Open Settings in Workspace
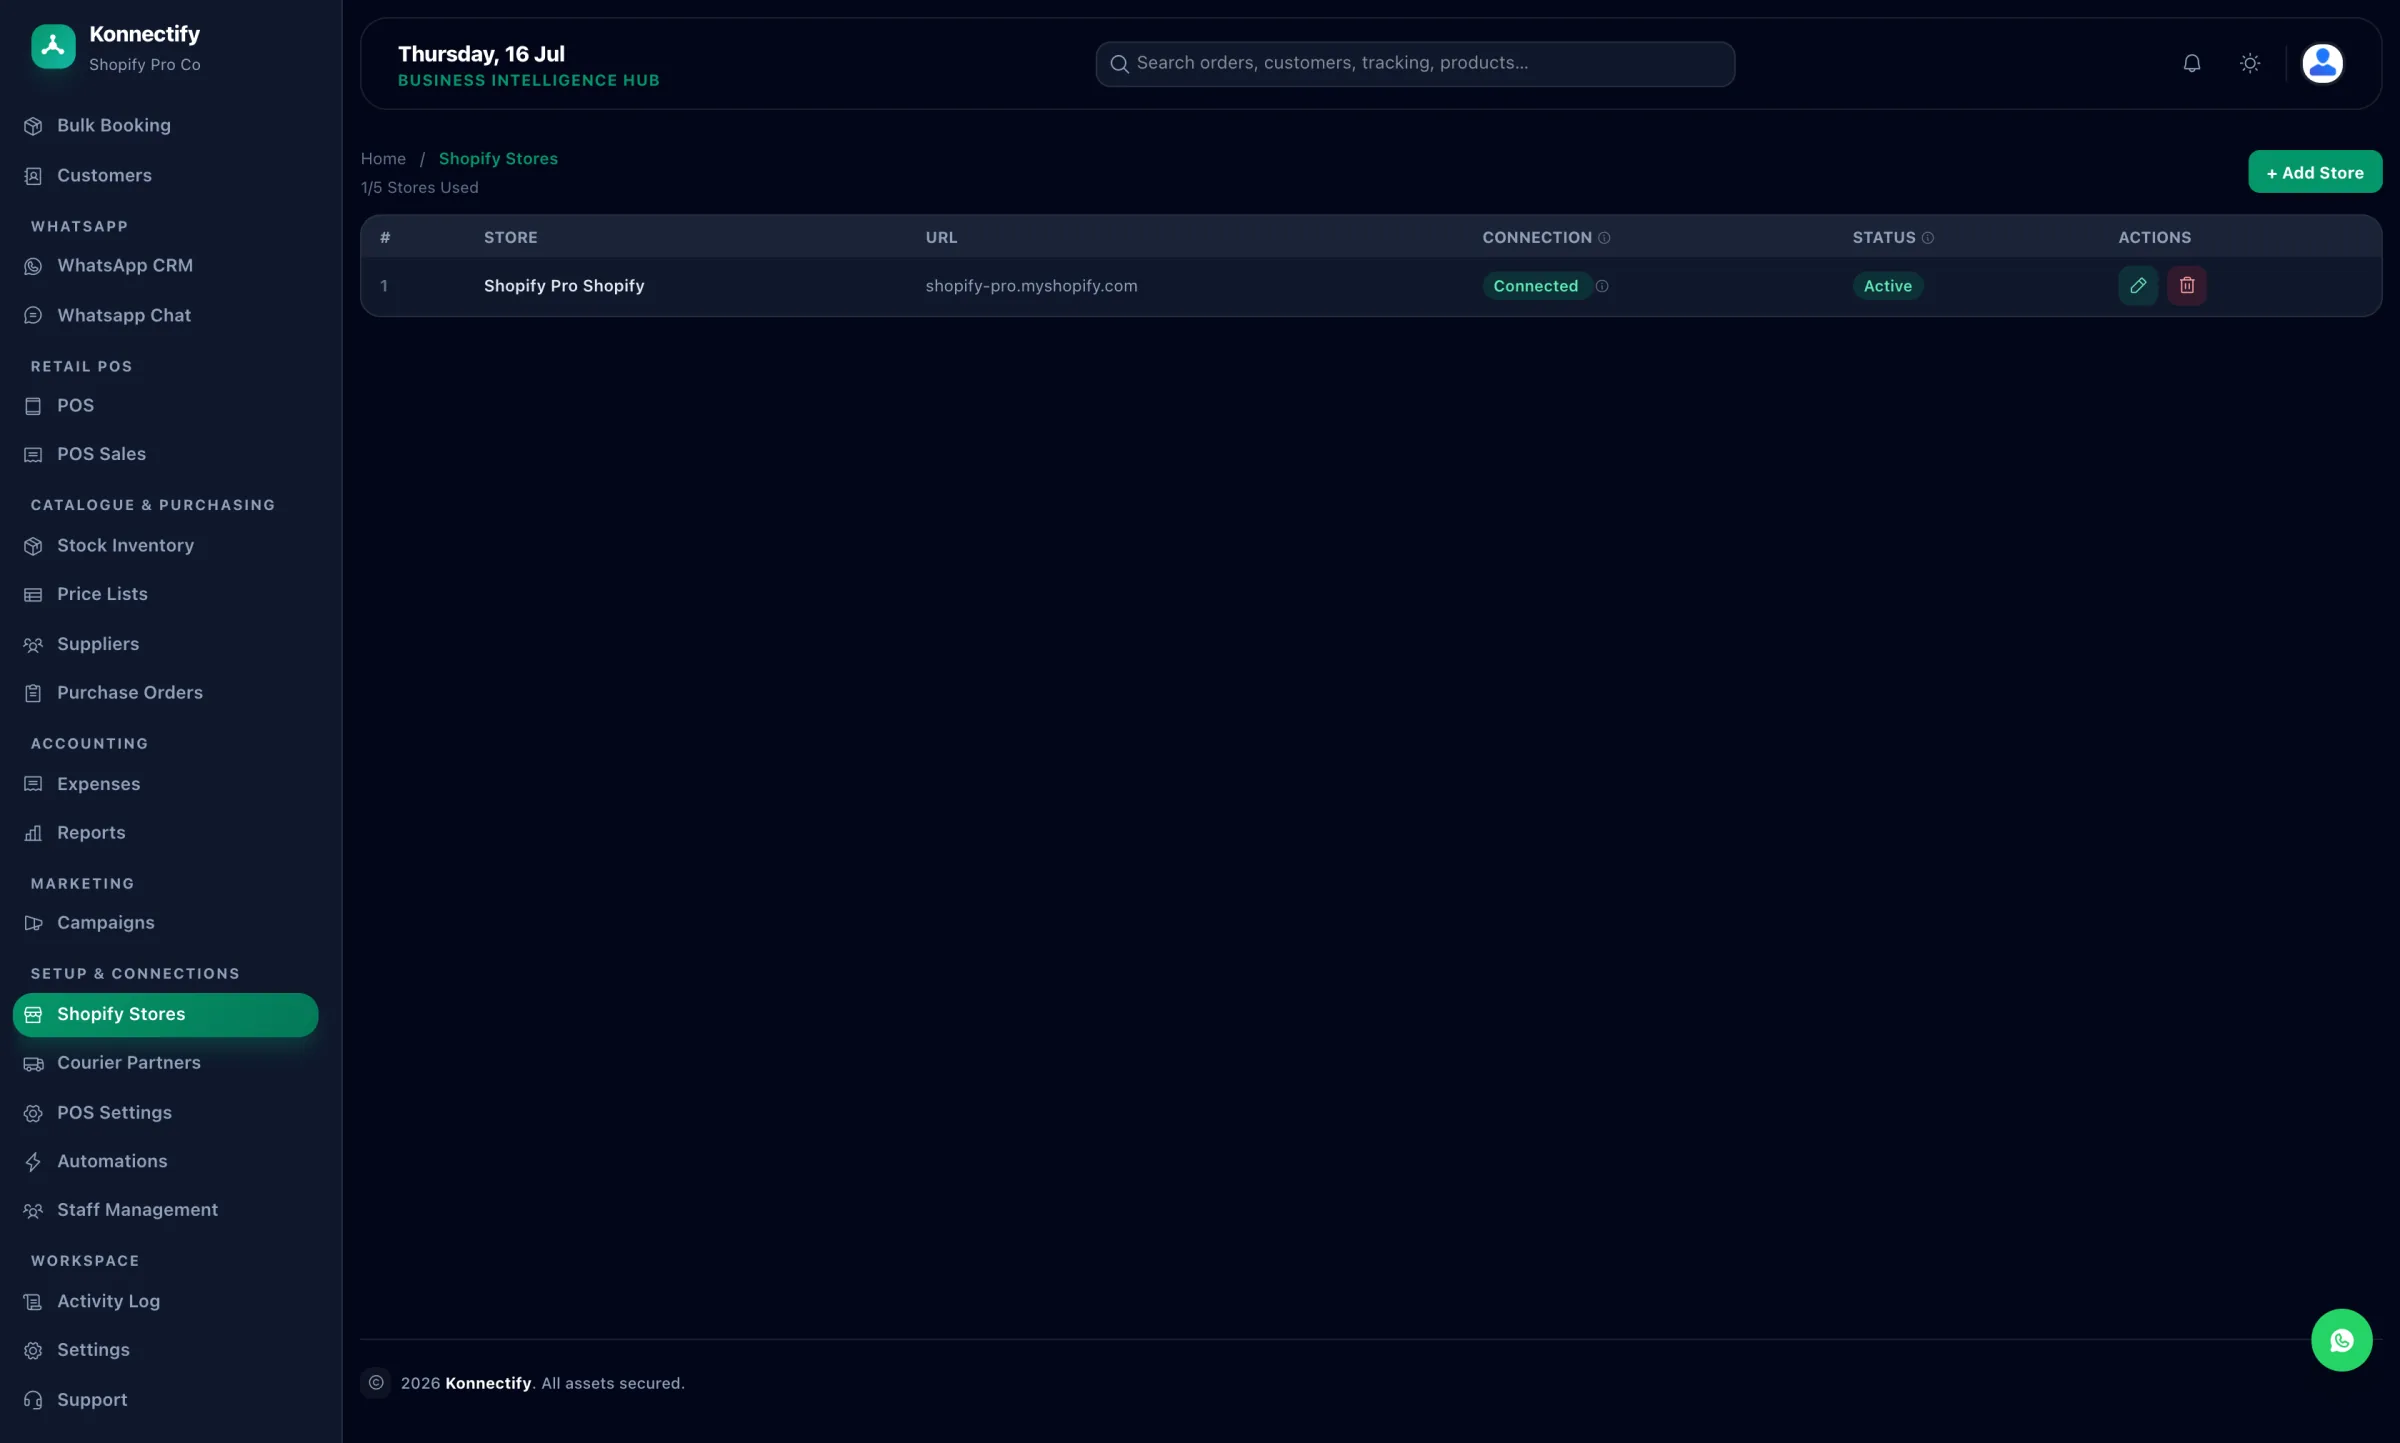2400x1443 pixels. [x=165, y=1350]
